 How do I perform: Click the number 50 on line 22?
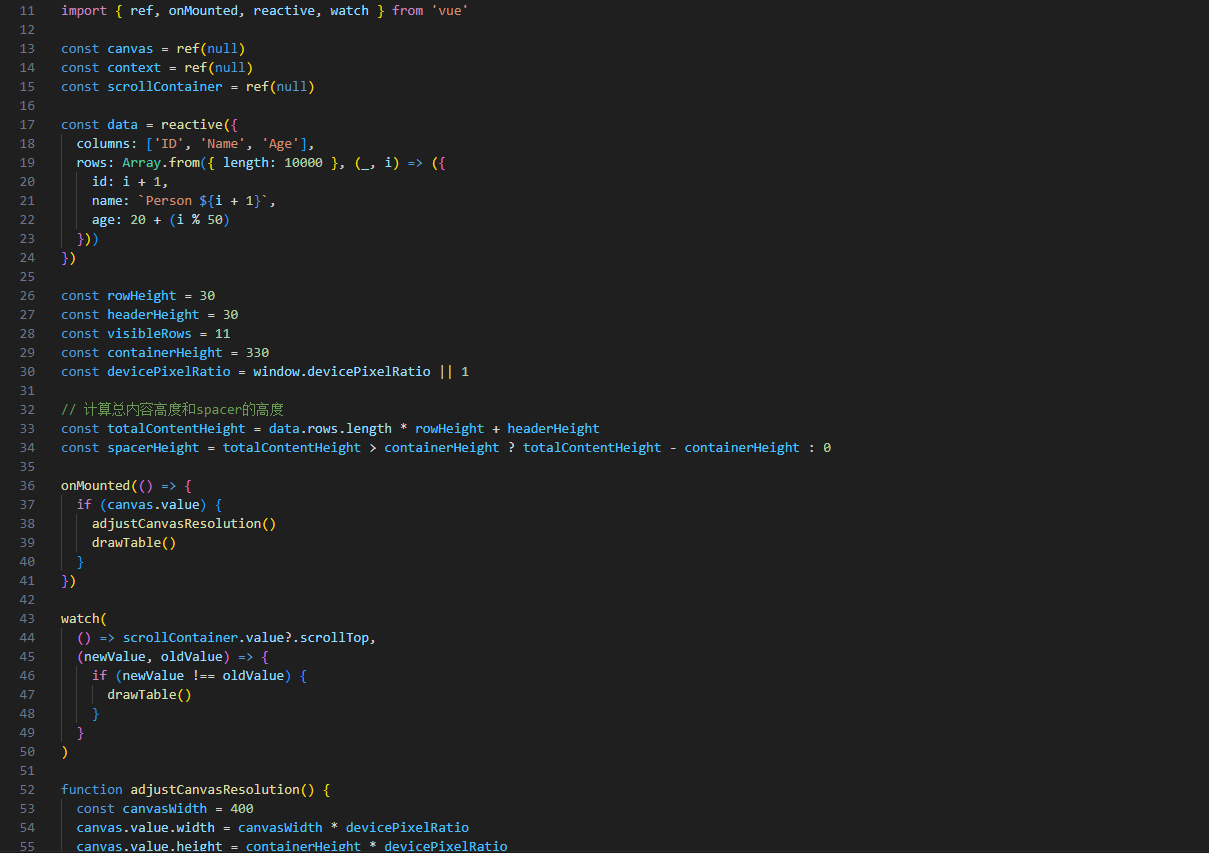click(215, 219)
